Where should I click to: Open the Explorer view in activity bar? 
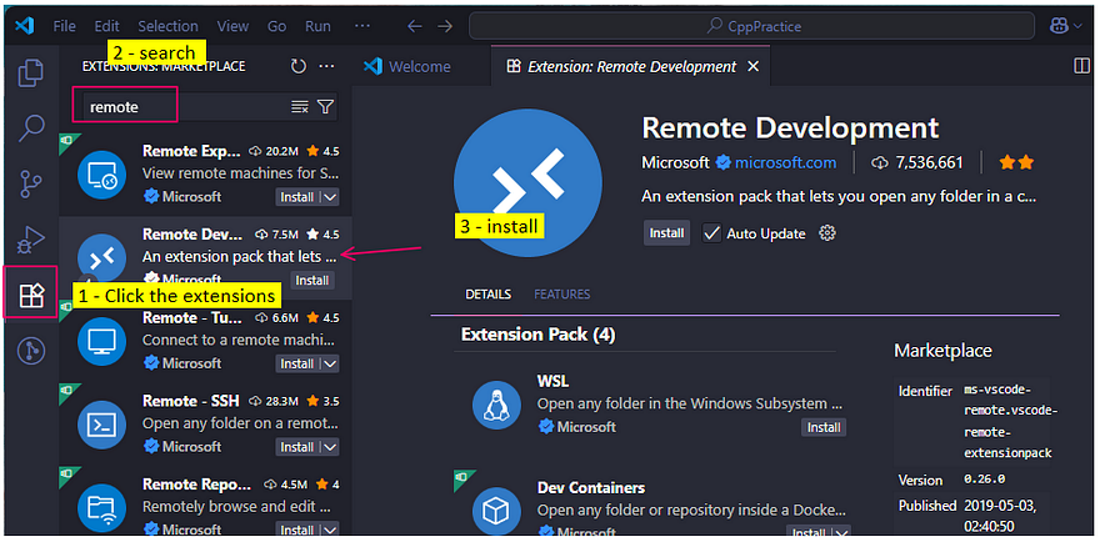tap(31, 73)
